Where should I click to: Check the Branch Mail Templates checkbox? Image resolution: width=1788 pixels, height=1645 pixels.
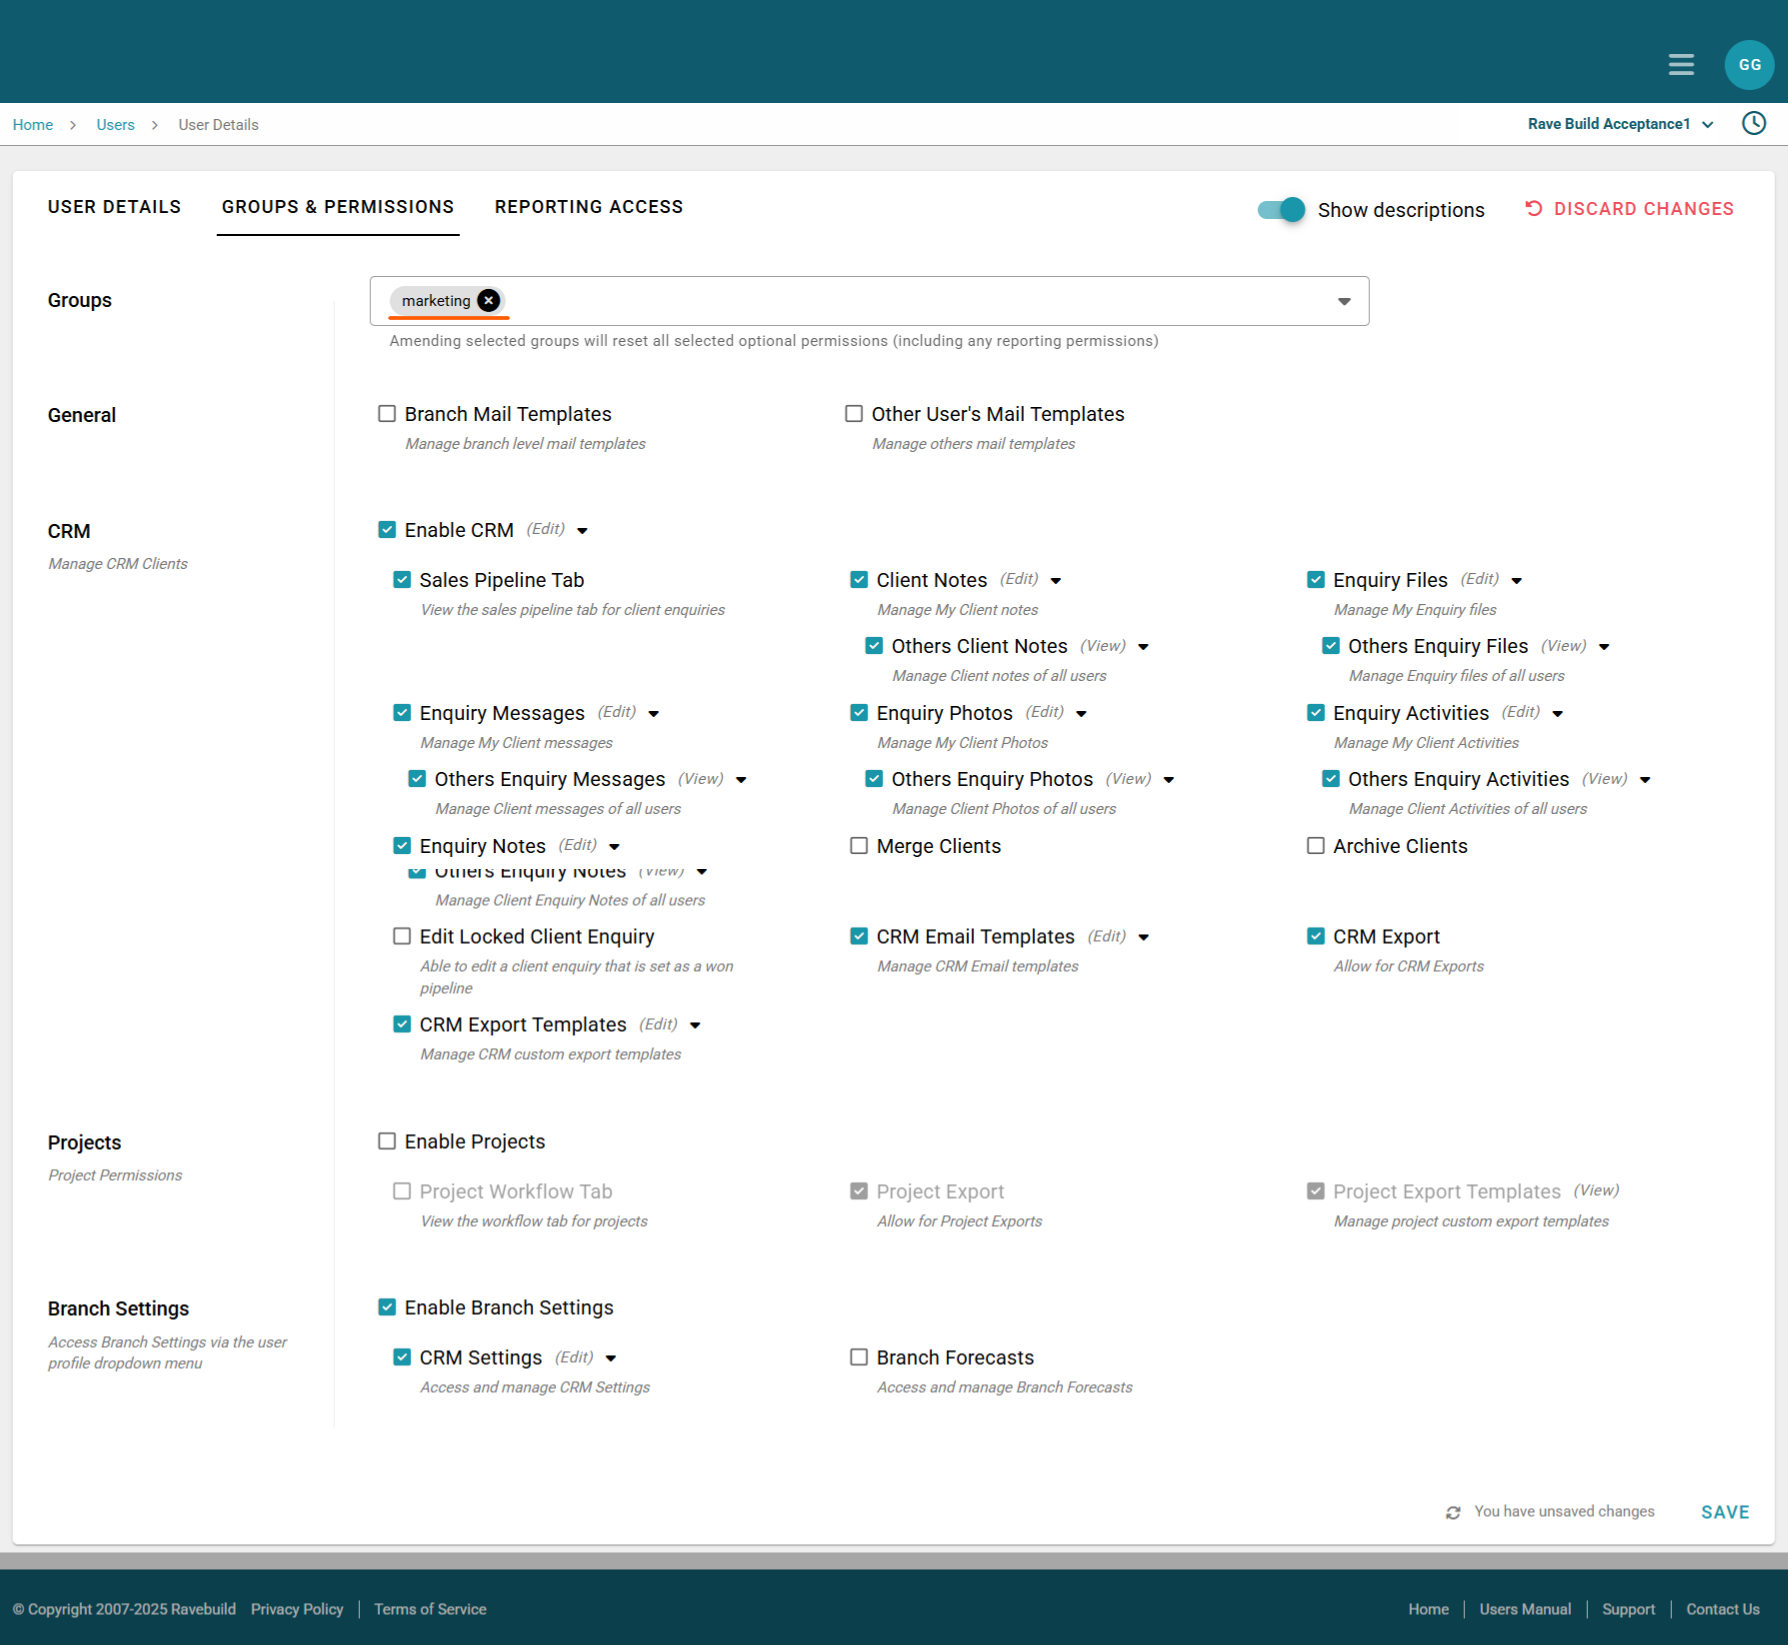387,414
